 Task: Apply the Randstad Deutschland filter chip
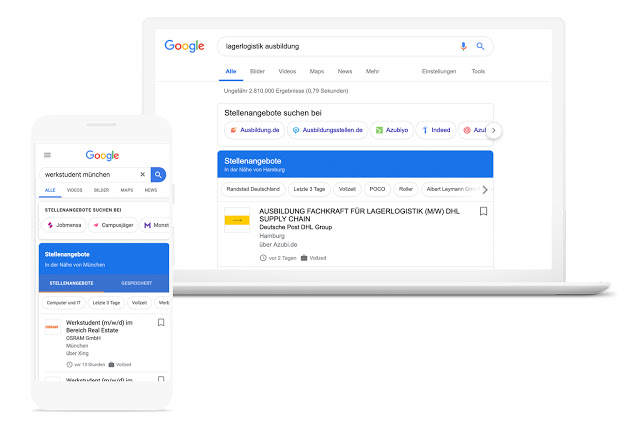tap(253, 189)
